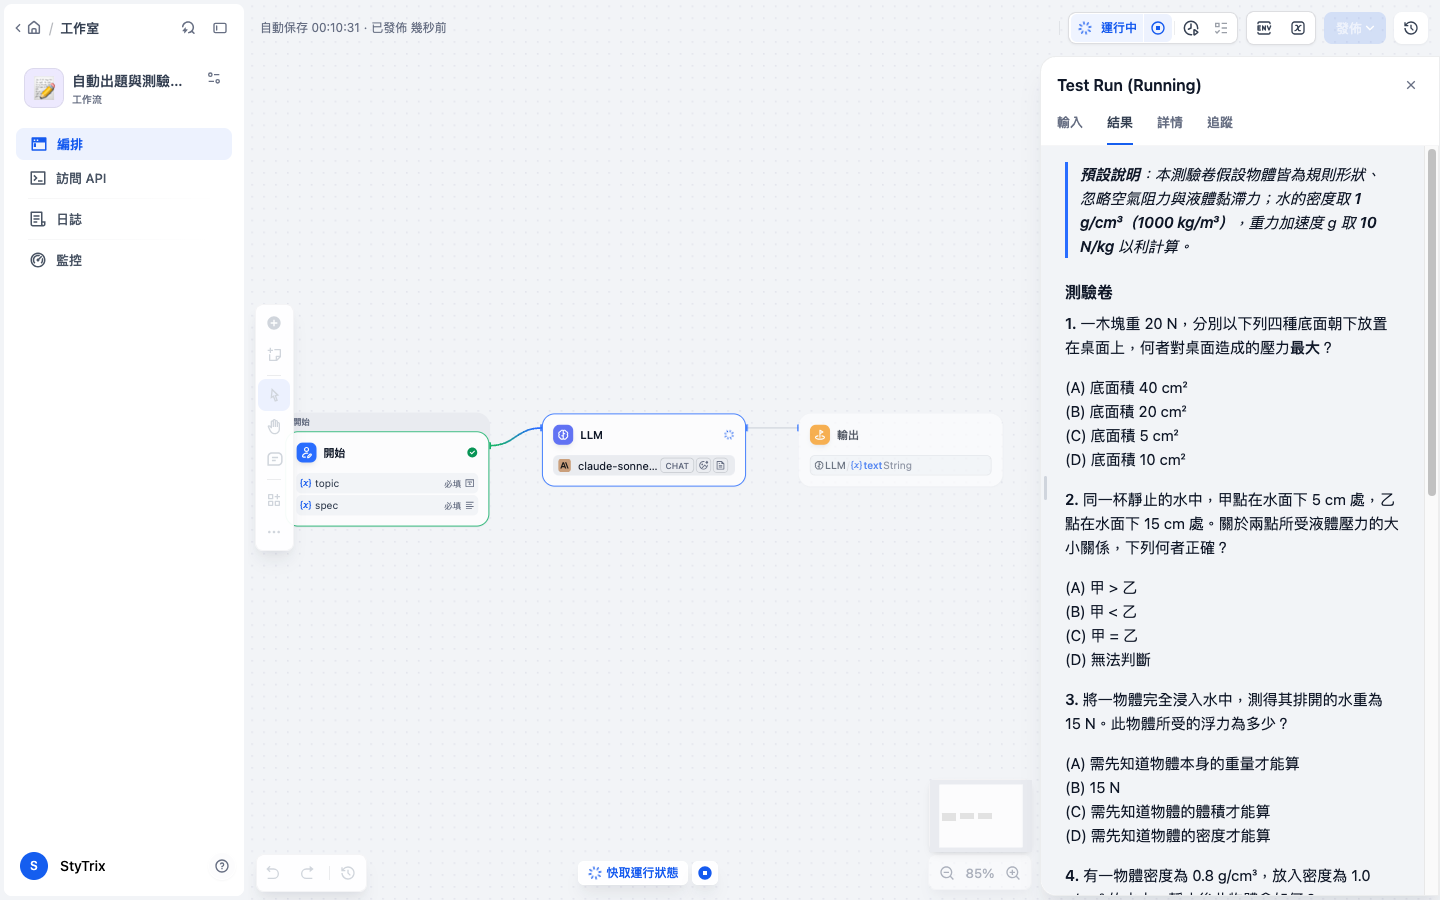This screenshot has height=900, width=1440.
Task: Click the CHAT badge on LLM node
Action: [x=677, y=466]
